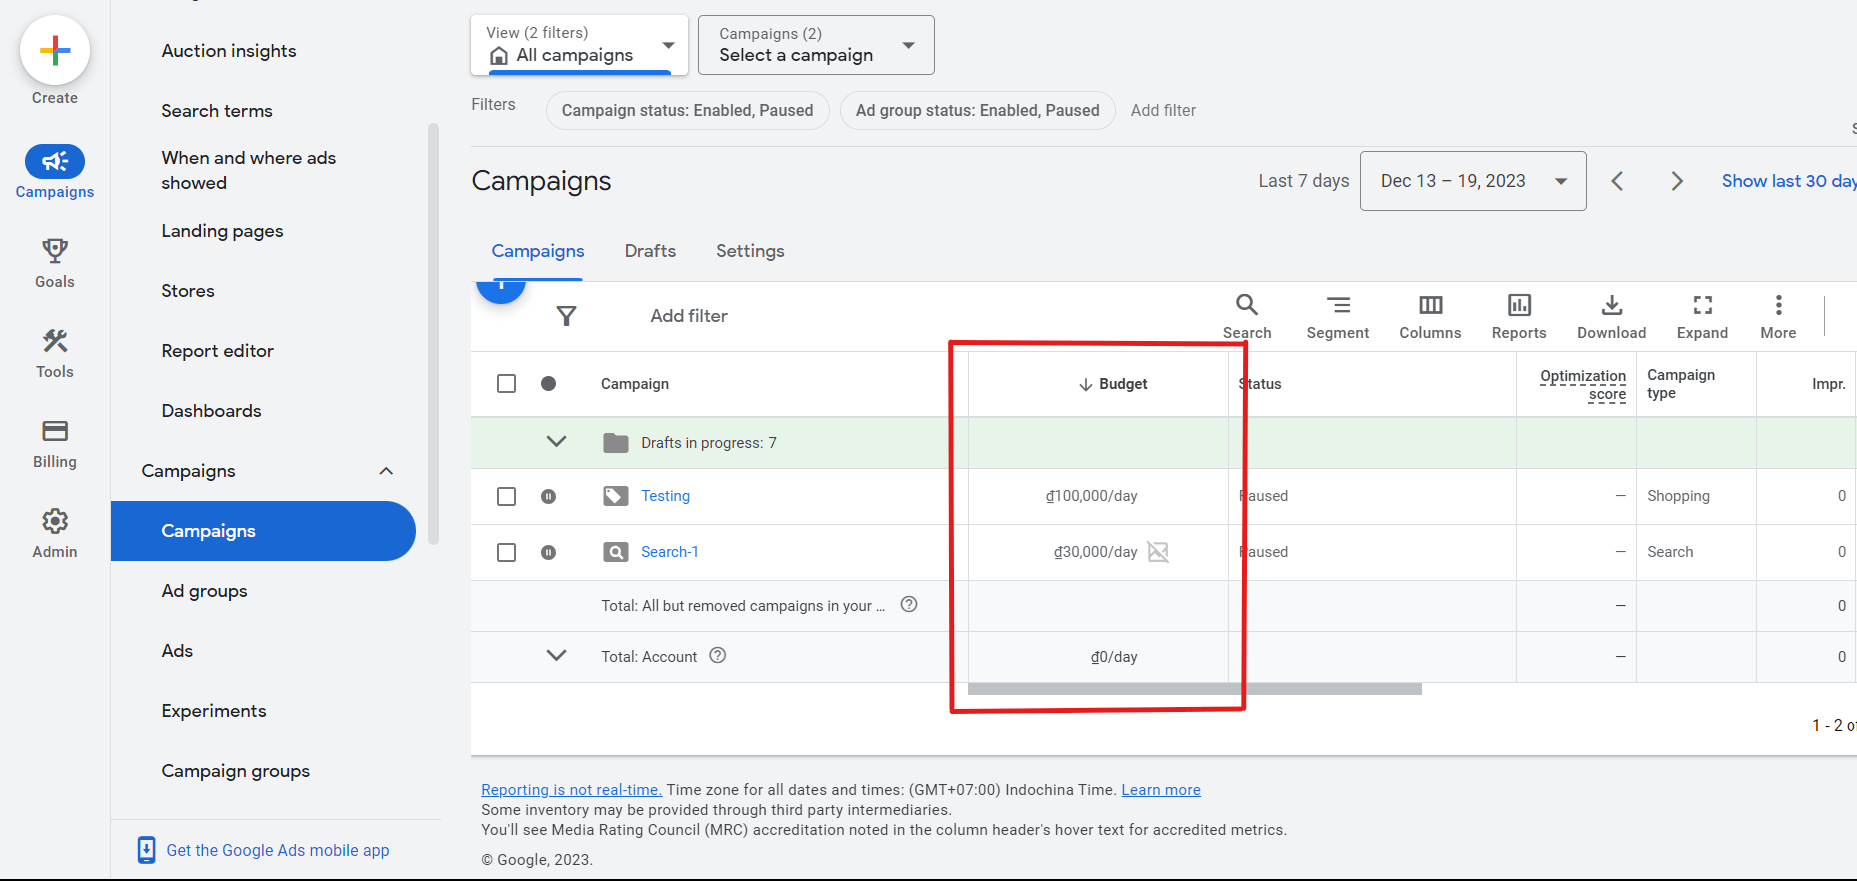Click Add filter field in table toolbar
Viewport: 1857px width, 881px height.
(x=689, y=316)
